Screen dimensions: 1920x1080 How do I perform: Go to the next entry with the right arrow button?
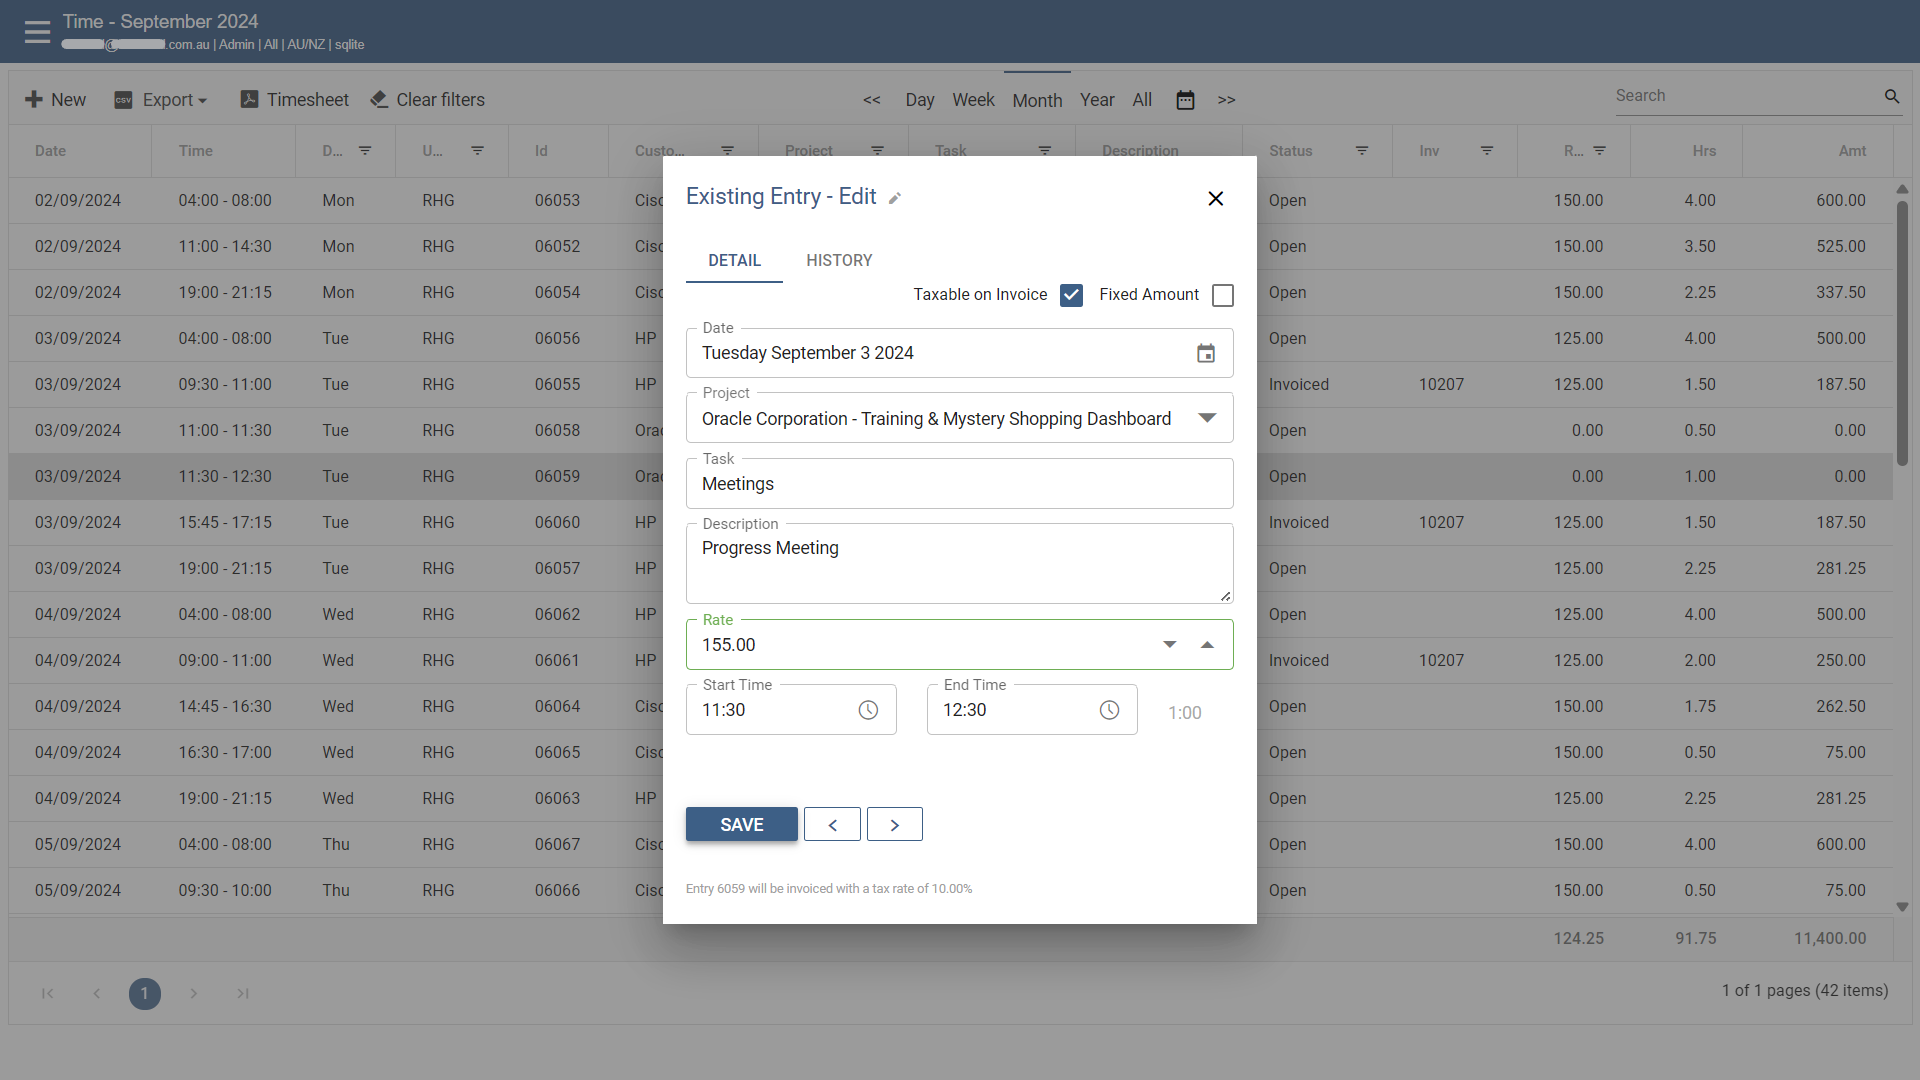click(894, 824)
